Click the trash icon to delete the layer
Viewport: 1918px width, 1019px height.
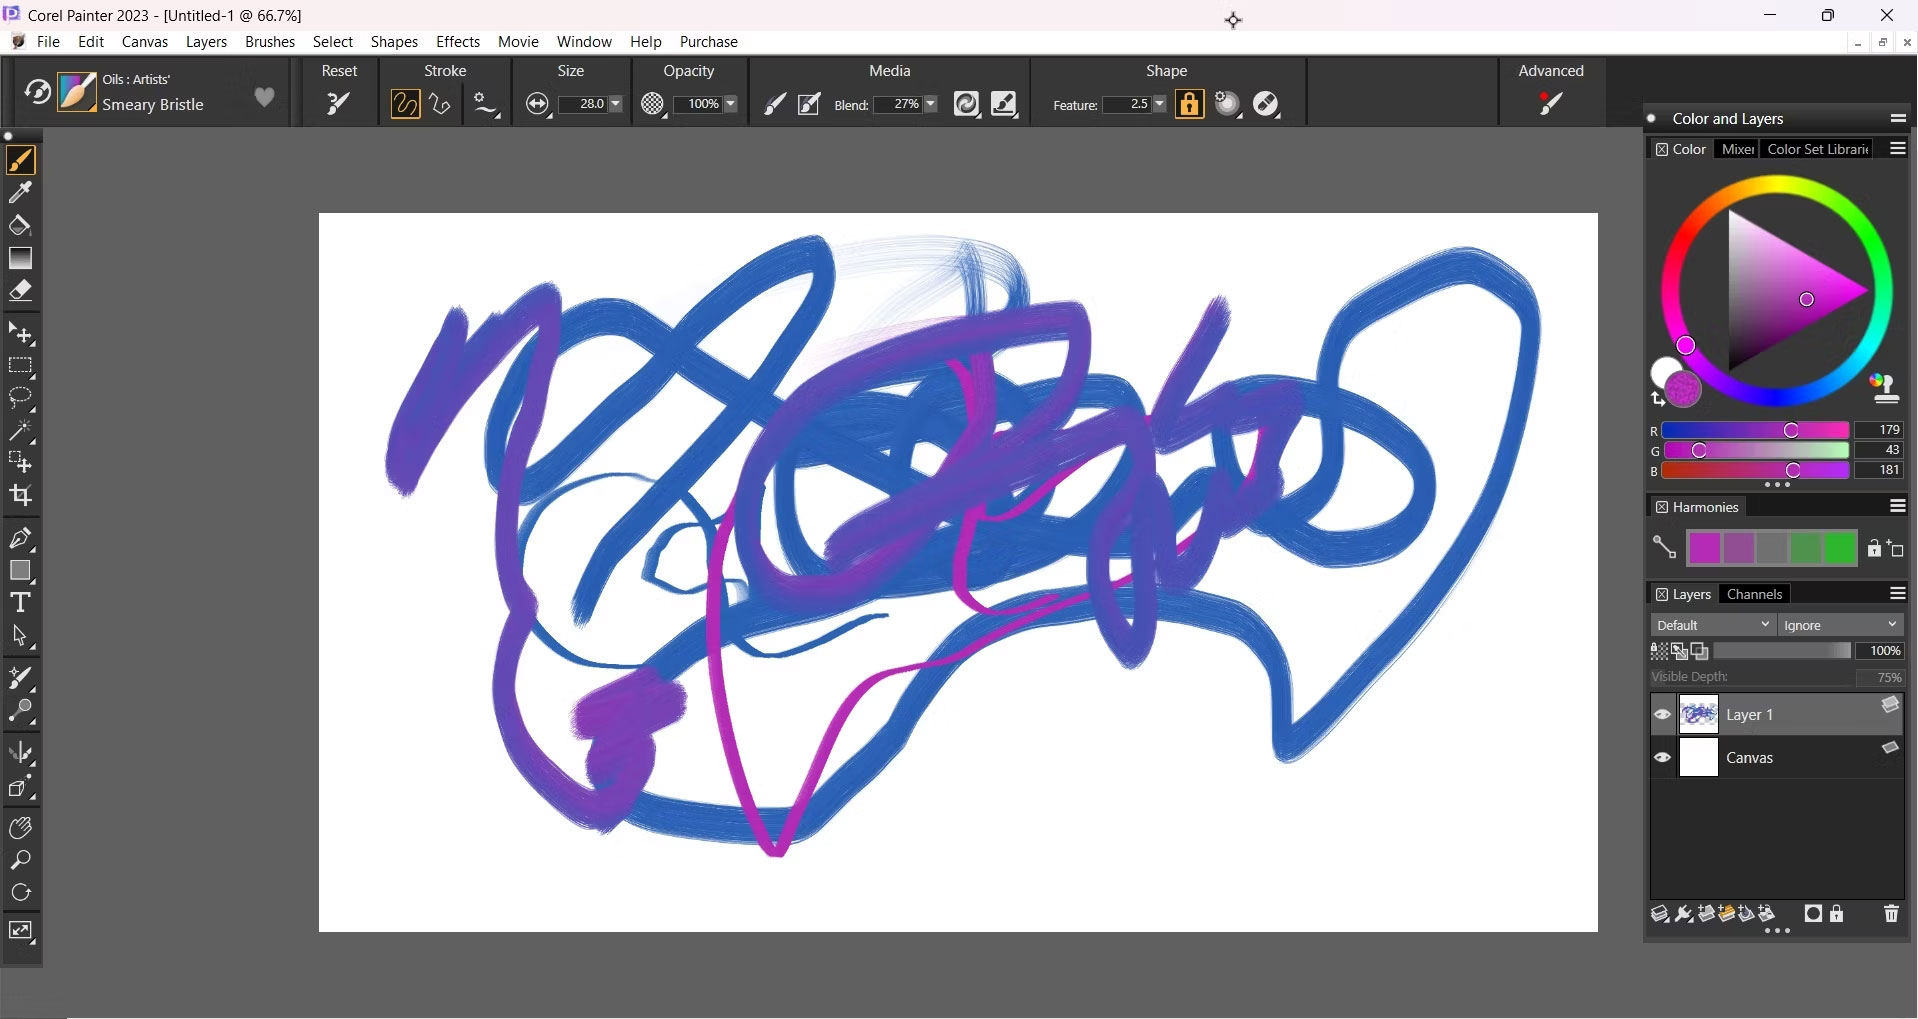pos(1890,913)
